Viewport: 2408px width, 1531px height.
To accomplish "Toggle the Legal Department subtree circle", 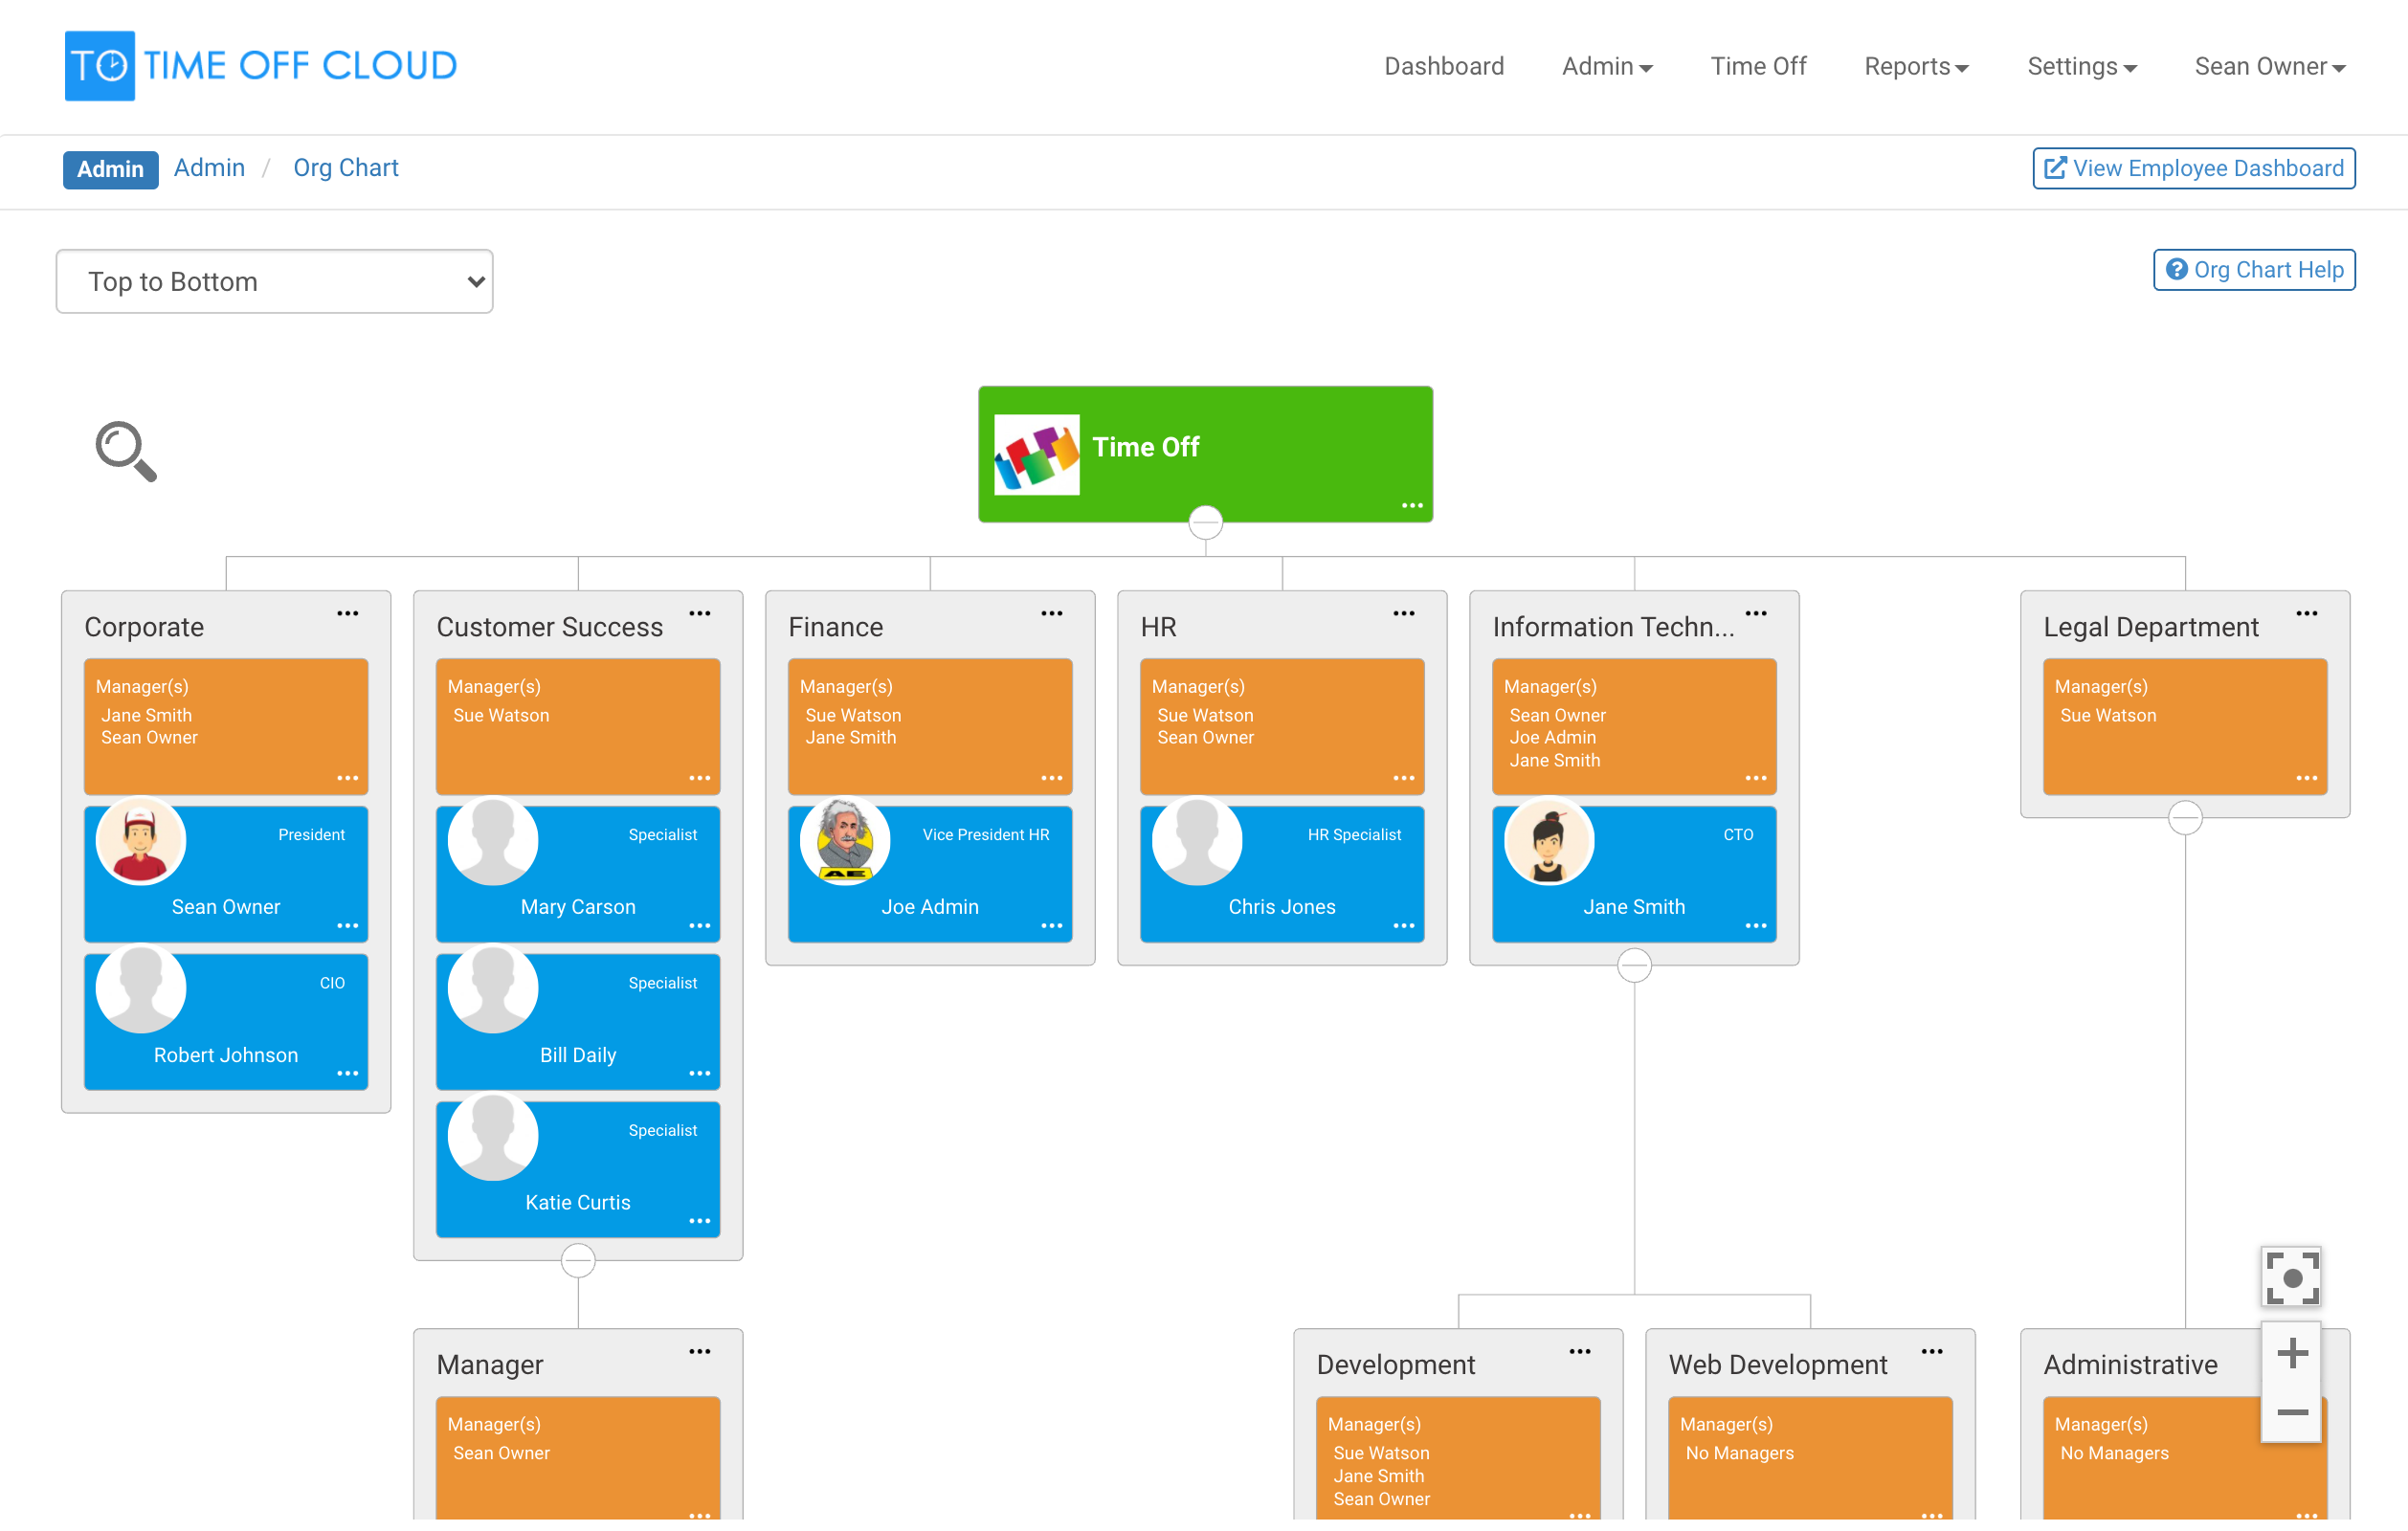I will (2185, 817).
